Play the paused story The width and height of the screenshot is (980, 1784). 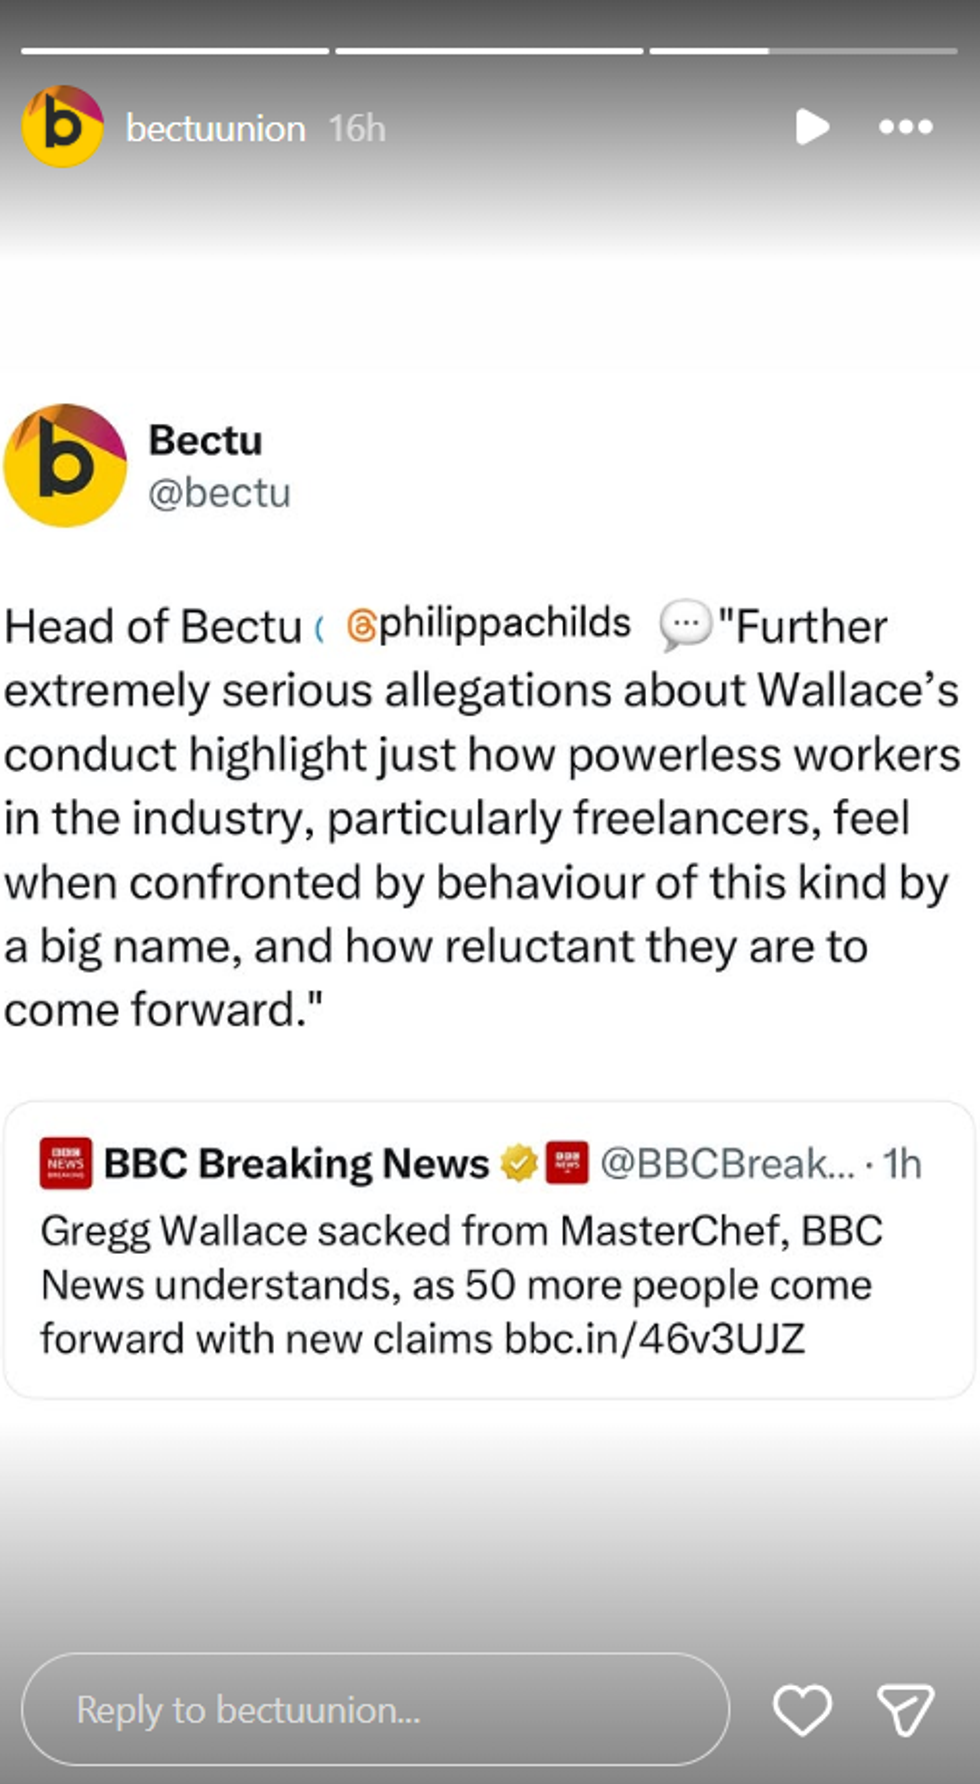pyautogui.click(x=811, y=127)
